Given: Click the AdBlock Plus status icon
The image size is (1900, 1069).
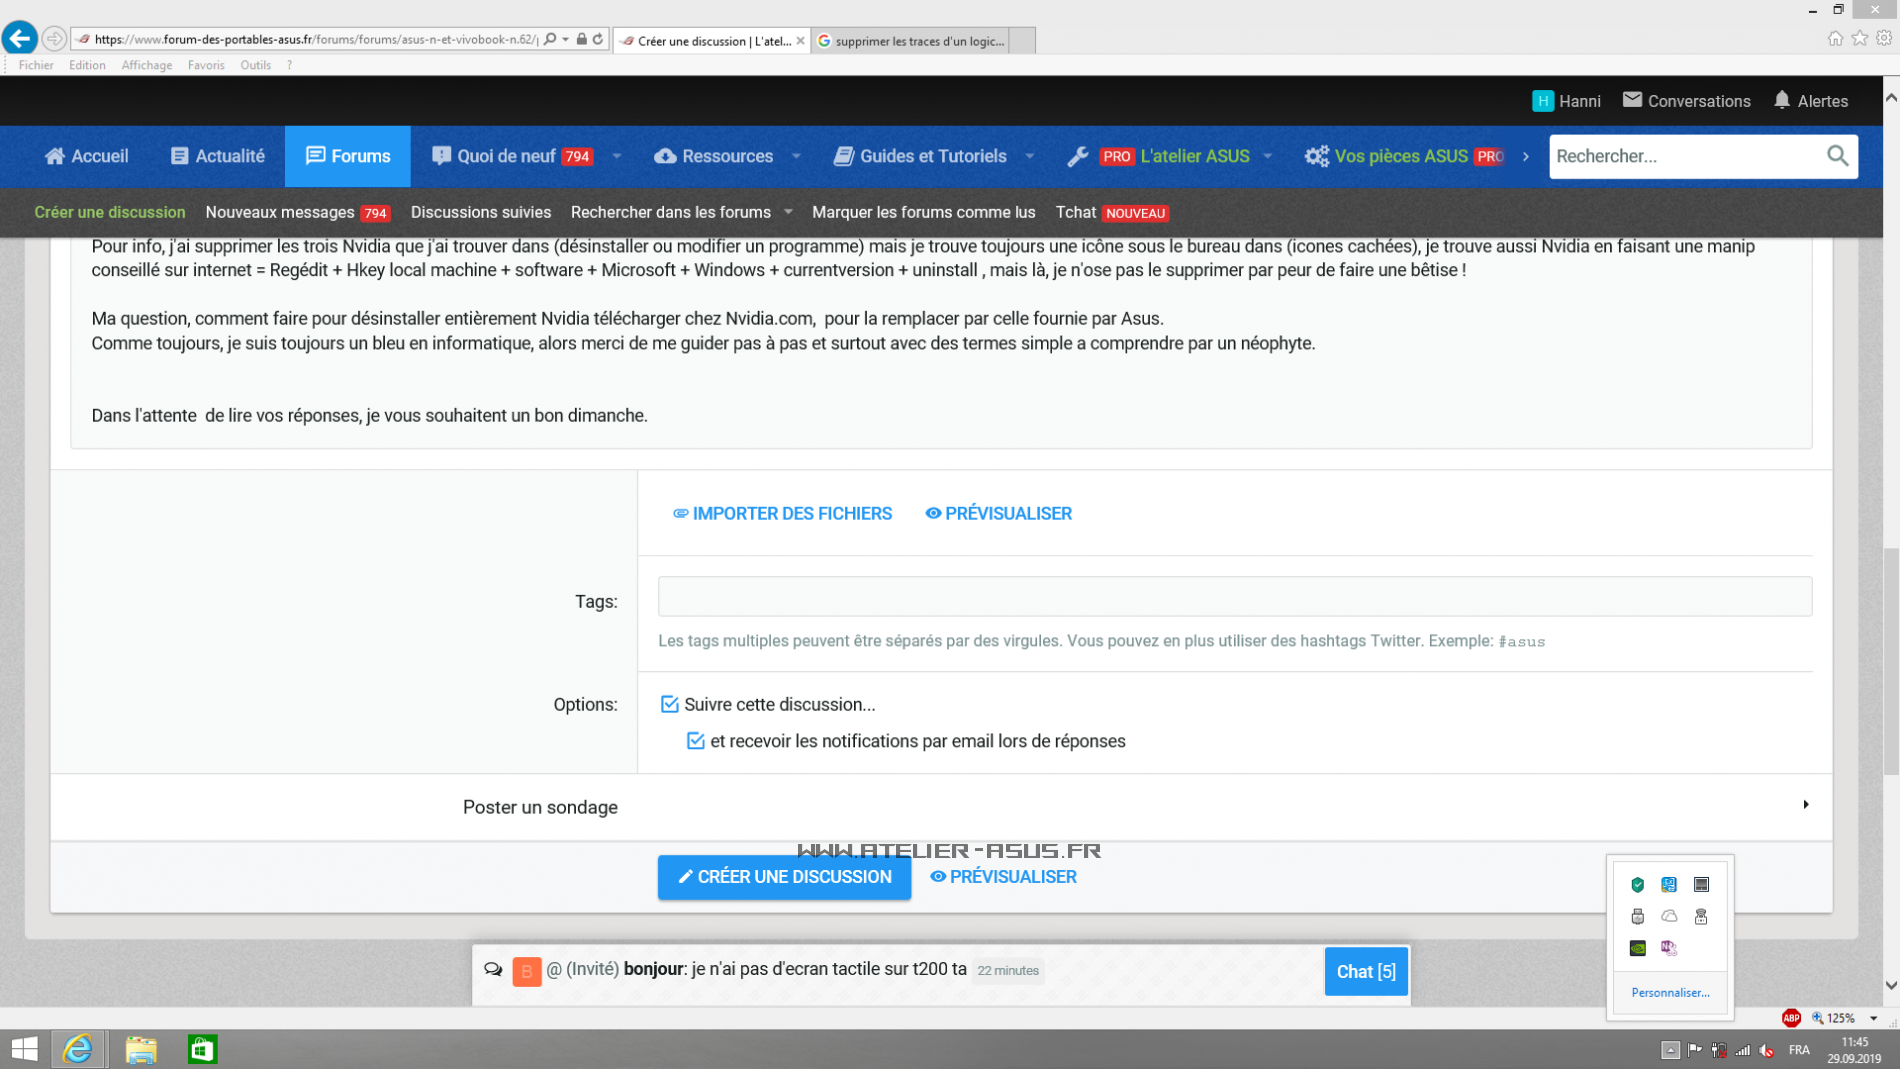Looking at the screenshot, I should (1790, 1018).
